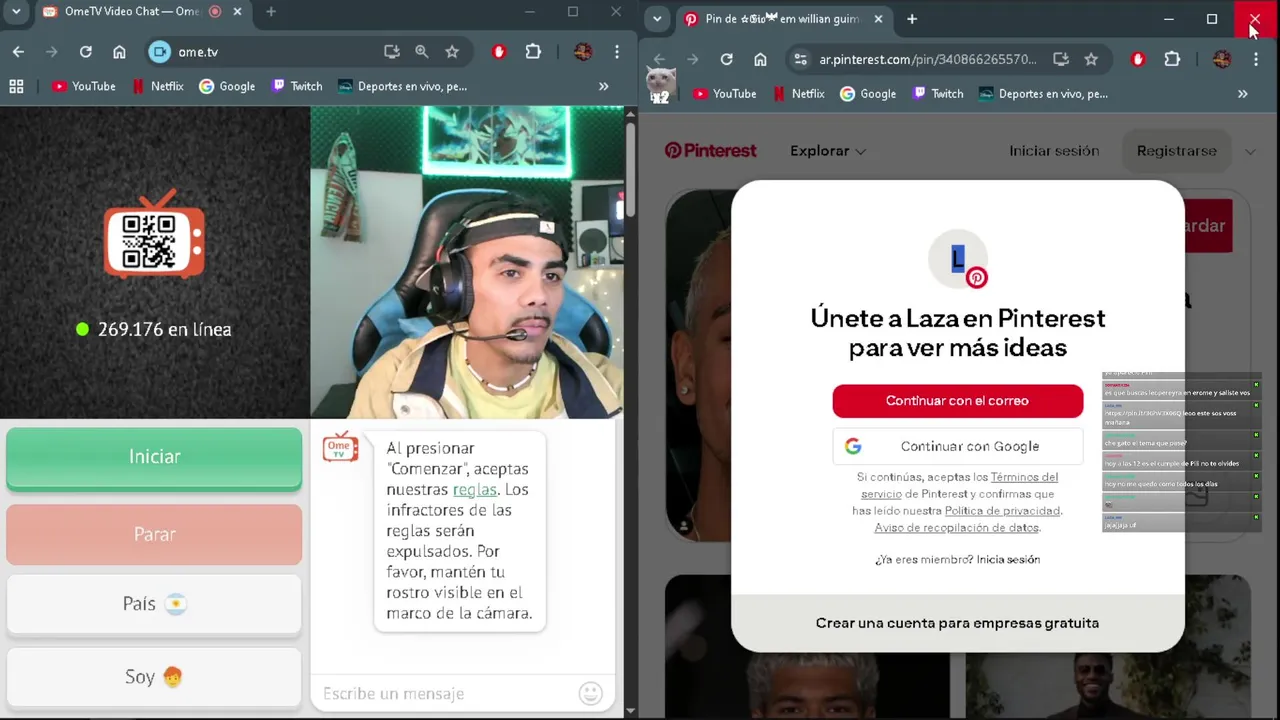Image resolution: width=1280 pixels, height=720 pixels.
Task: Open profile avatar in Pinterest window
Action: point(1222,60)
